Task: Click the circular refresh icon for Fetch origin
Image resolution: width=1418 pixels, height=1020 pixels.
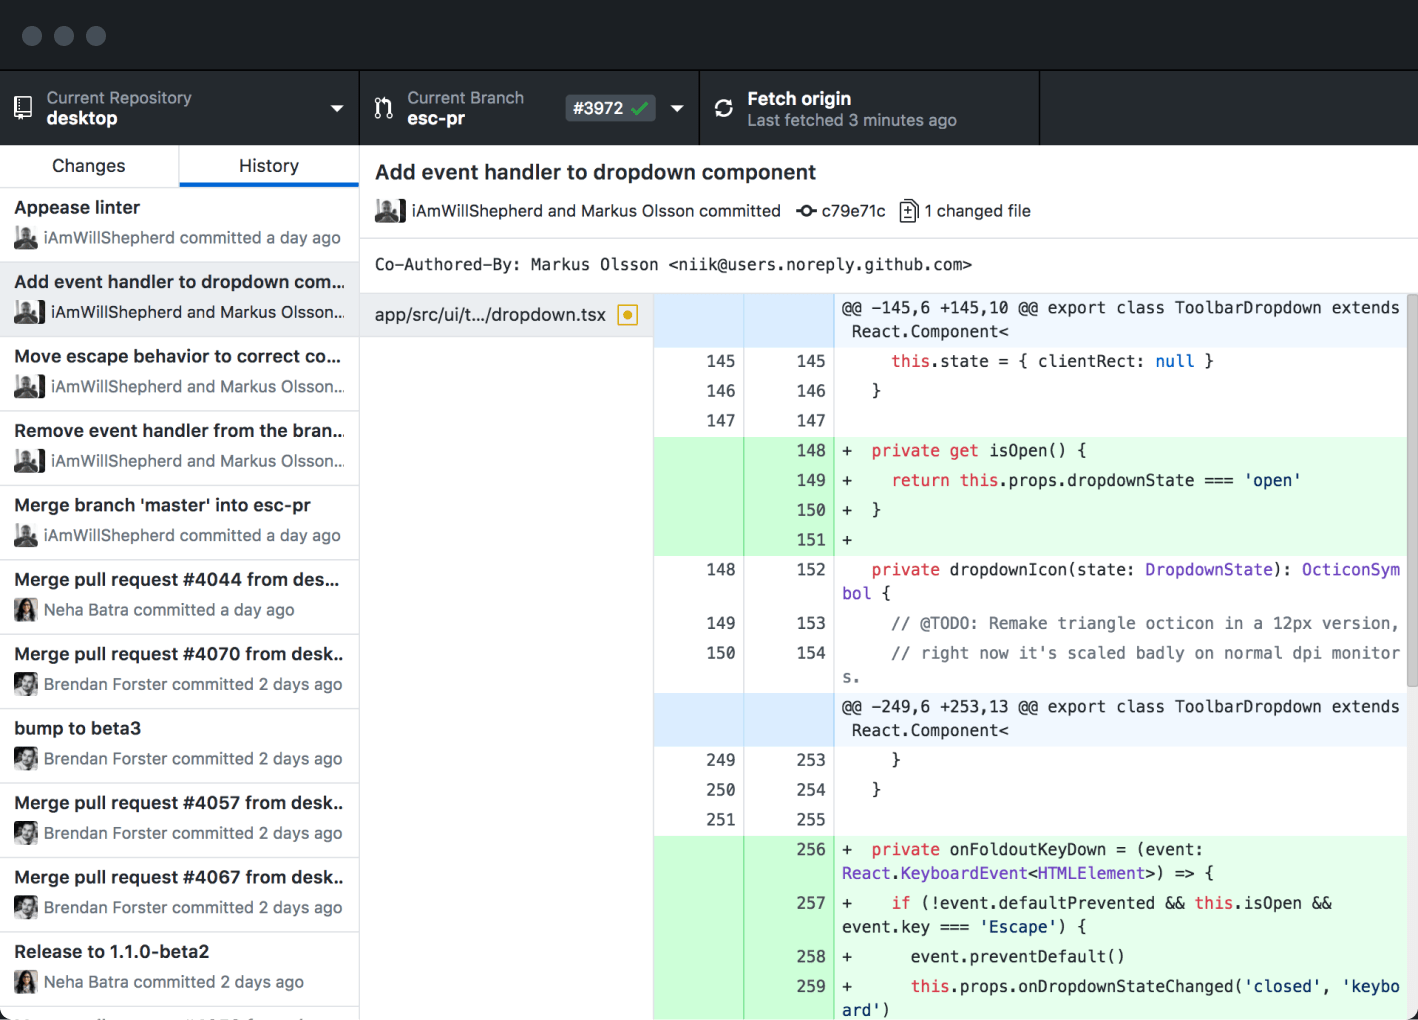Action: (723, 107)
